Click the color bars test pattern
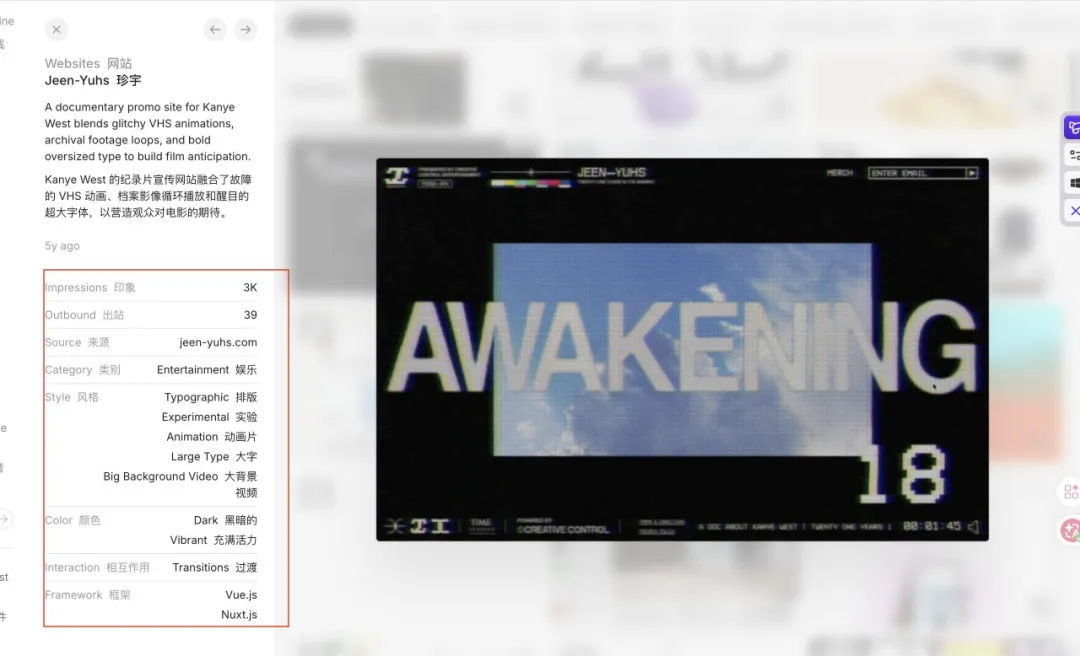Image resolution: width=1080 pixels, height=656 pixels. 530,184
